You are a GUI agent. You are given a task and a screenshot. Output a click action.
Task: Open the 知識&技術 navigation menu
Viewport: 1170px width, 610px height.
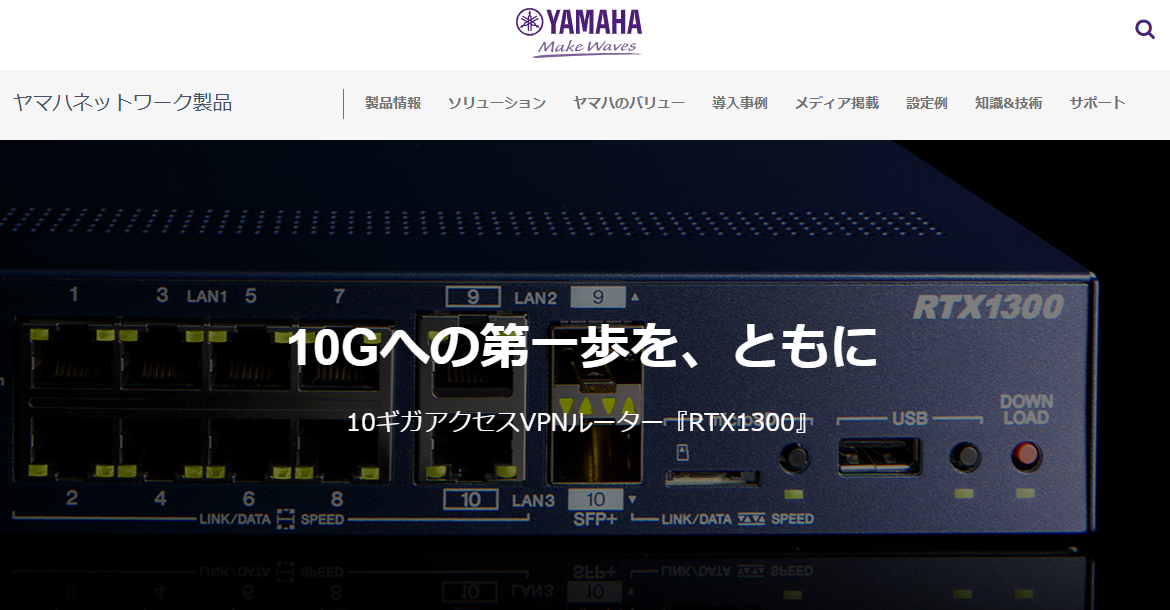point(1007,102)
